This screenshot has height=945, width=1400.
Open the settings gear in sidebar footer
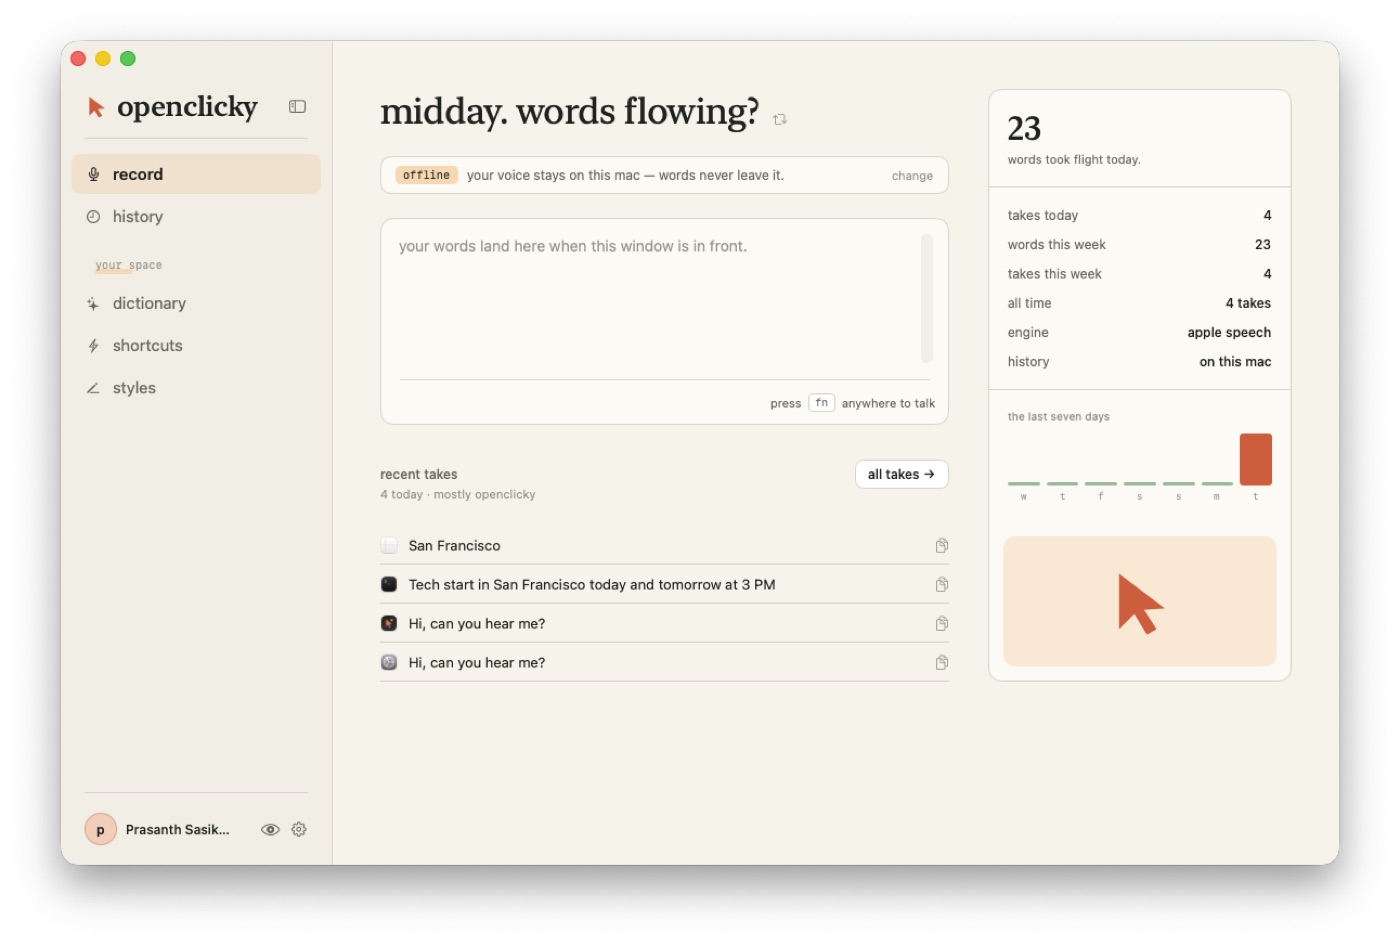(x=299, y=830)
